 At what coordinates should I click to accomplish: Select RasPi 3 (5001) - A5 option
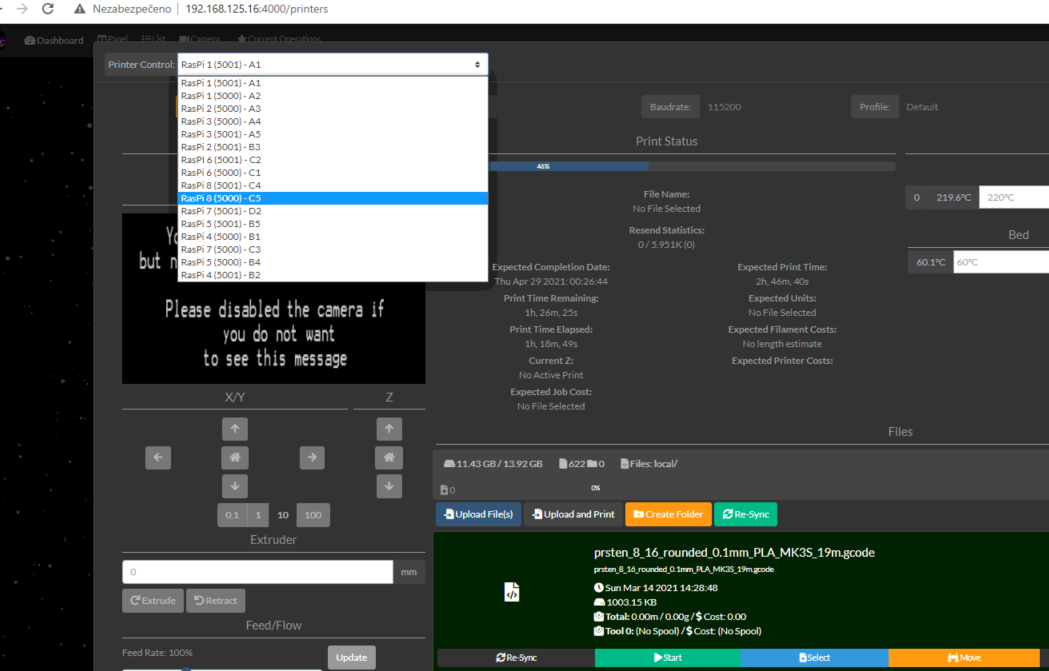click(332, 134)
